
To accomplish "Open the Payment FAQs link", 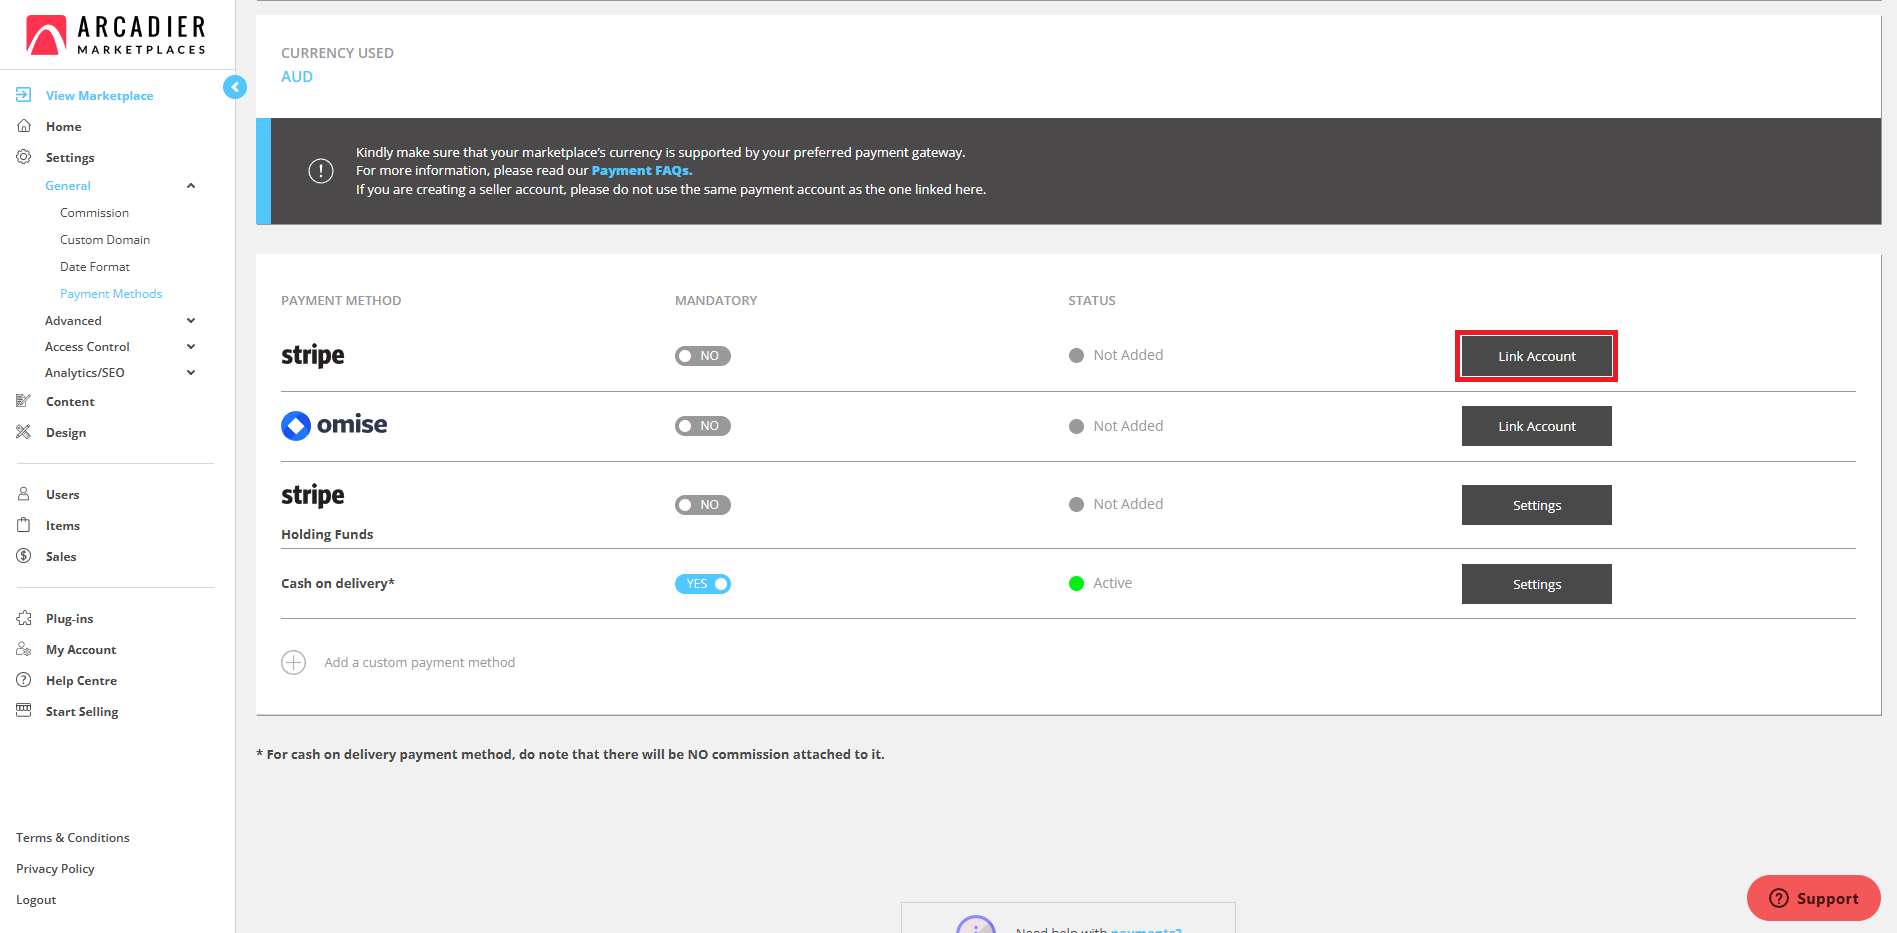I will coord(641,171).
